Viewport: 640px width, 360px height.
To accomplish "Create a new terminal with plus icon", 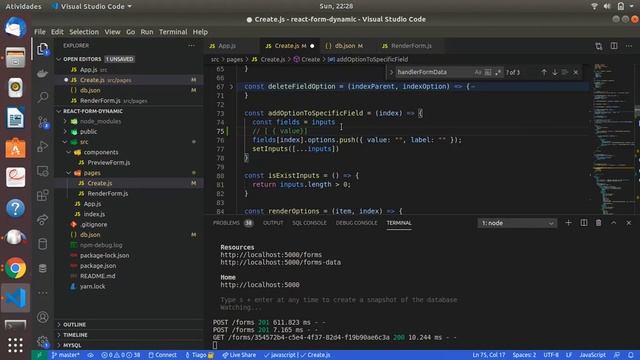I will pos(568,223).
